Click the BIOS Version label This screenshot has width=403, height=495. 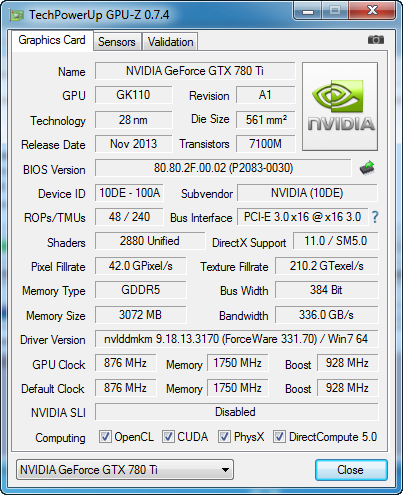(x=54, y=170)
